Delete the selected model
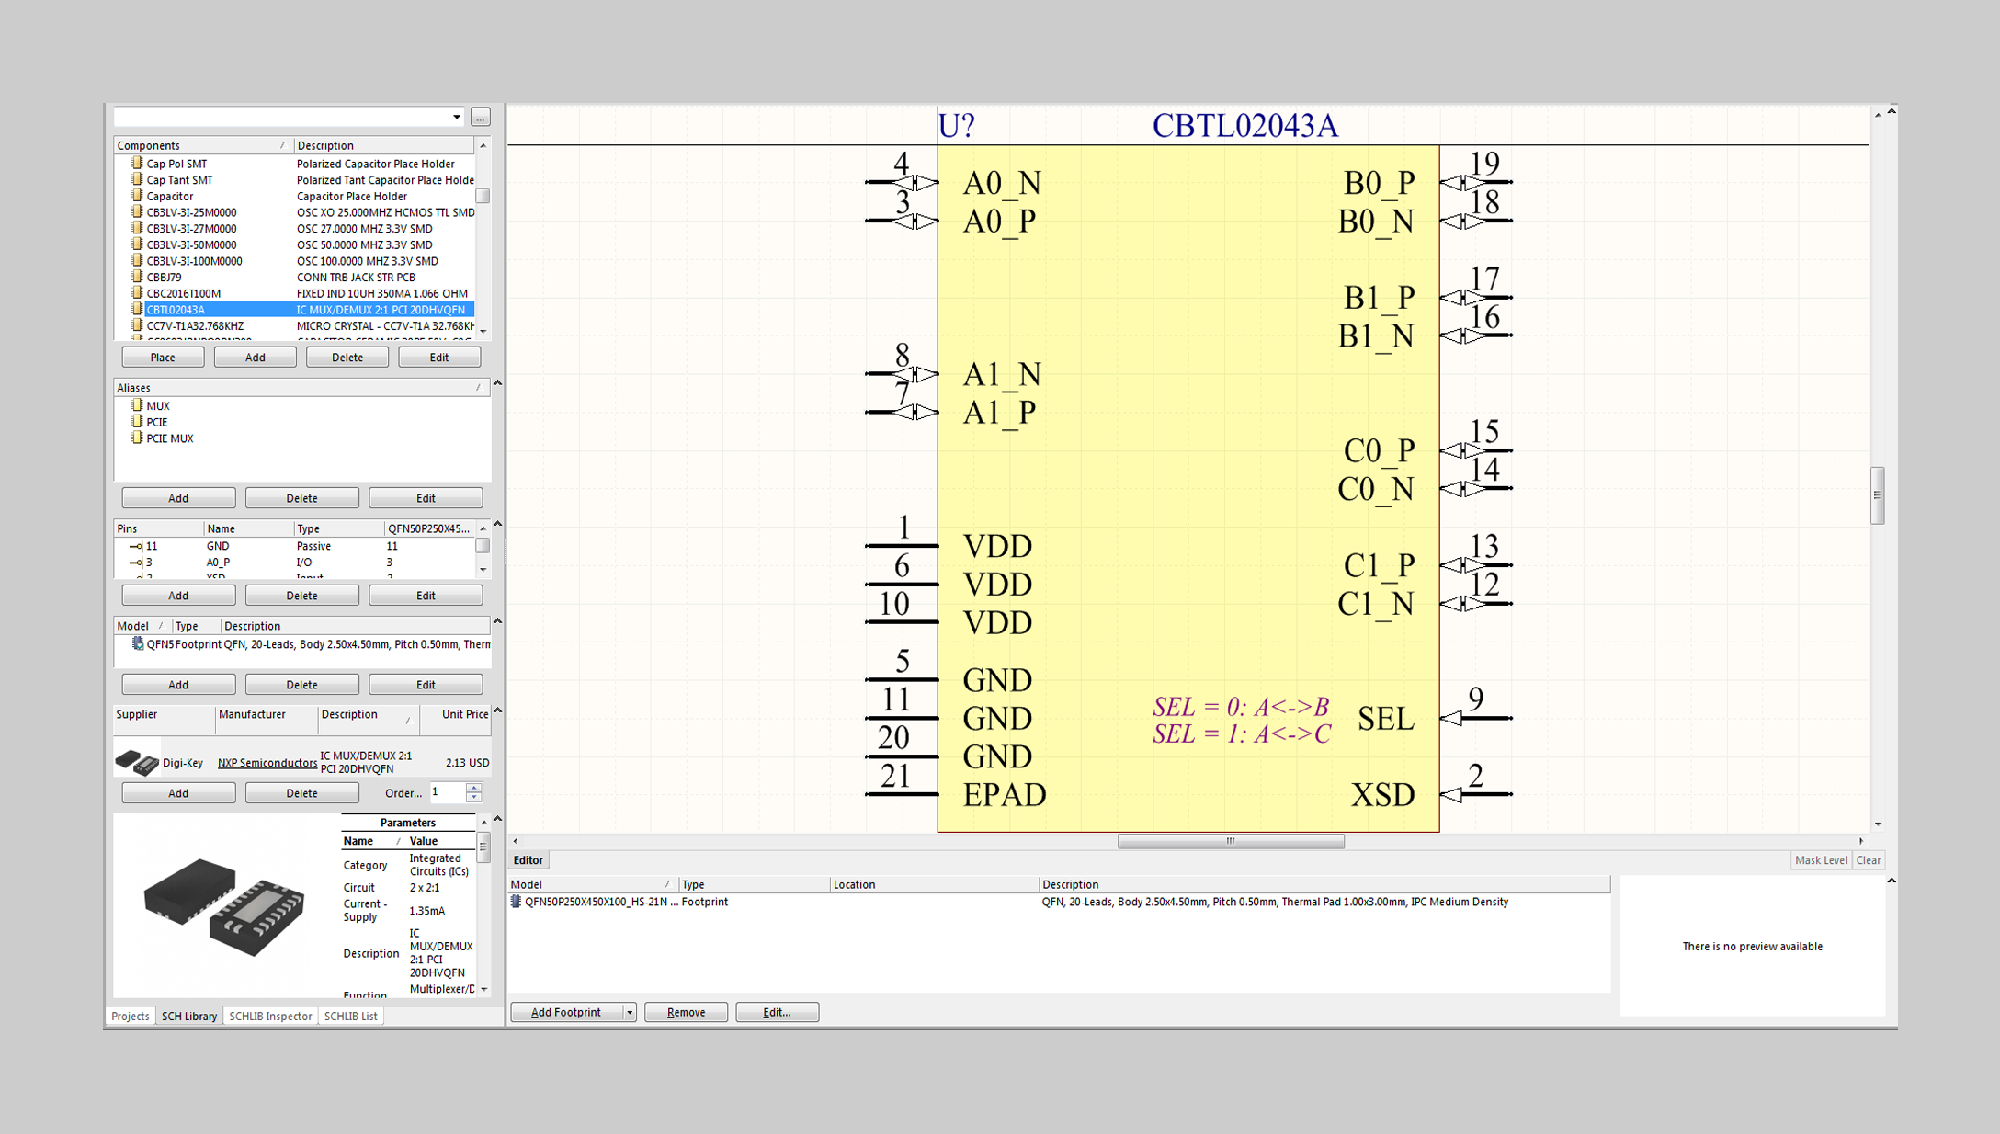 tap(302, 684)
